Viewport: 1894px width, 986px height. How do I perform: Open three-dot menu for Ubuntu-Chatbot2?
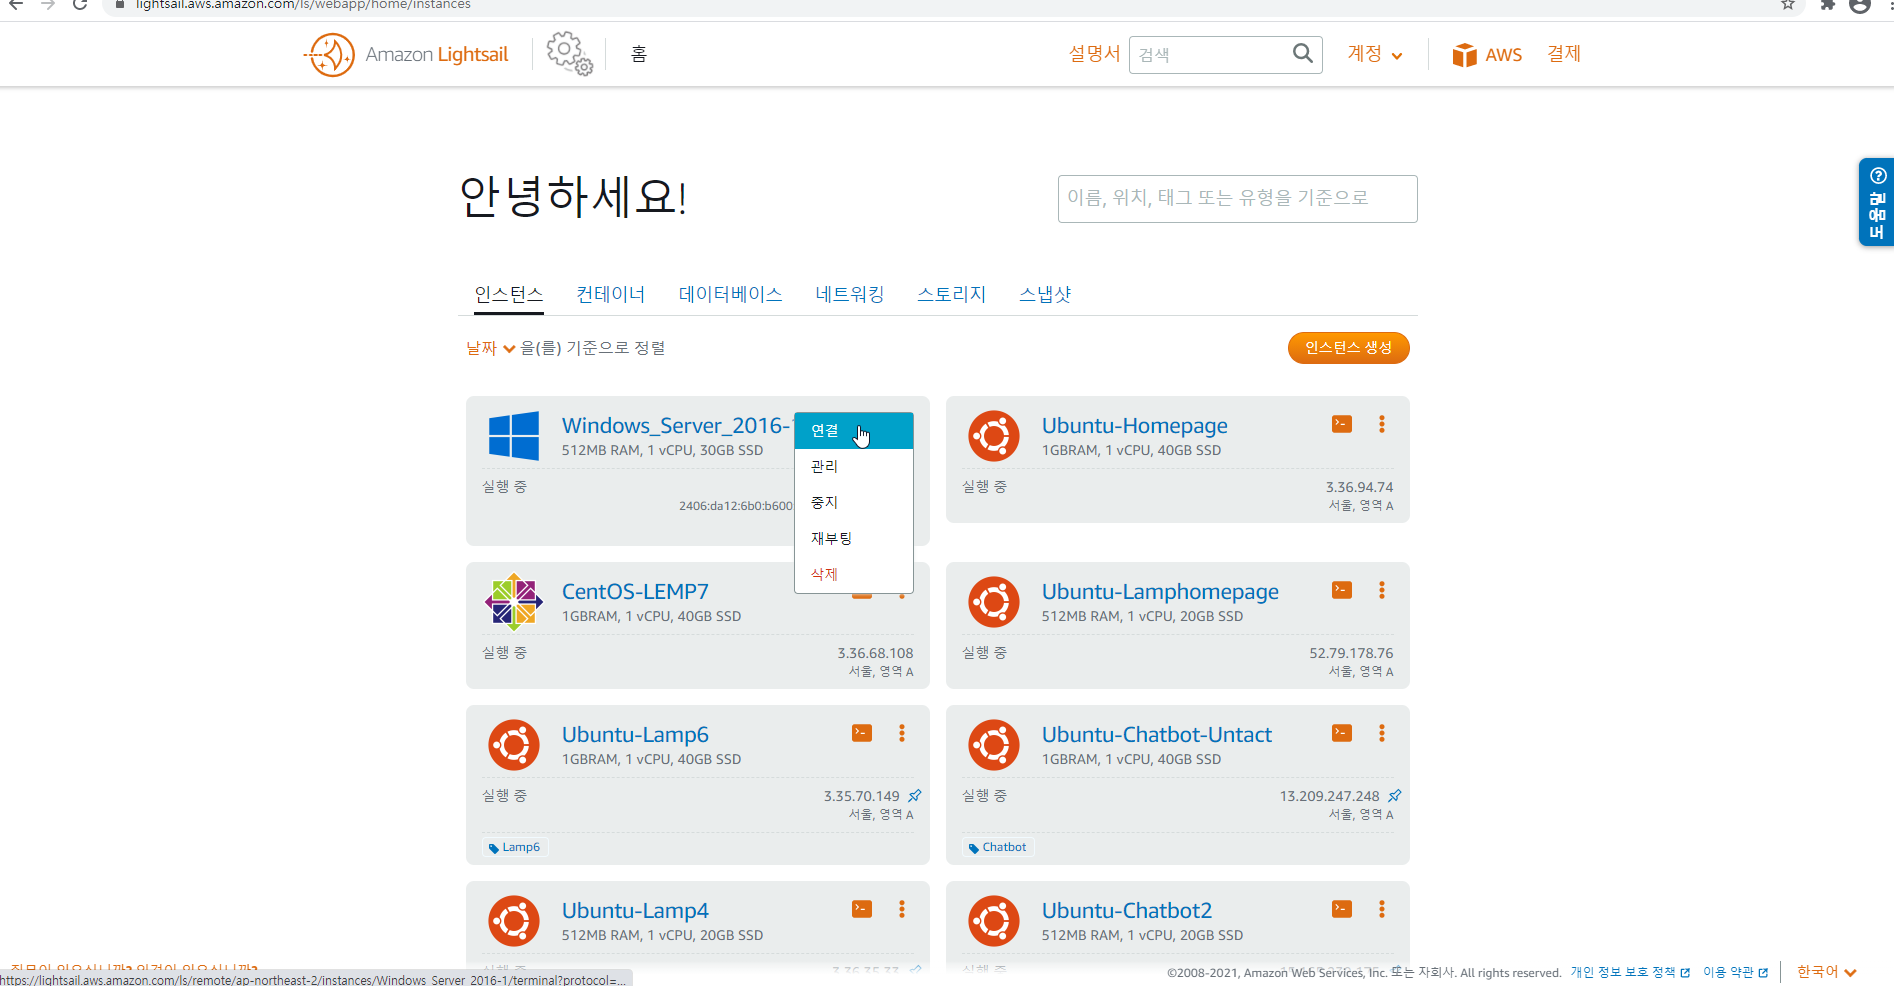[x=1382, y=909]
